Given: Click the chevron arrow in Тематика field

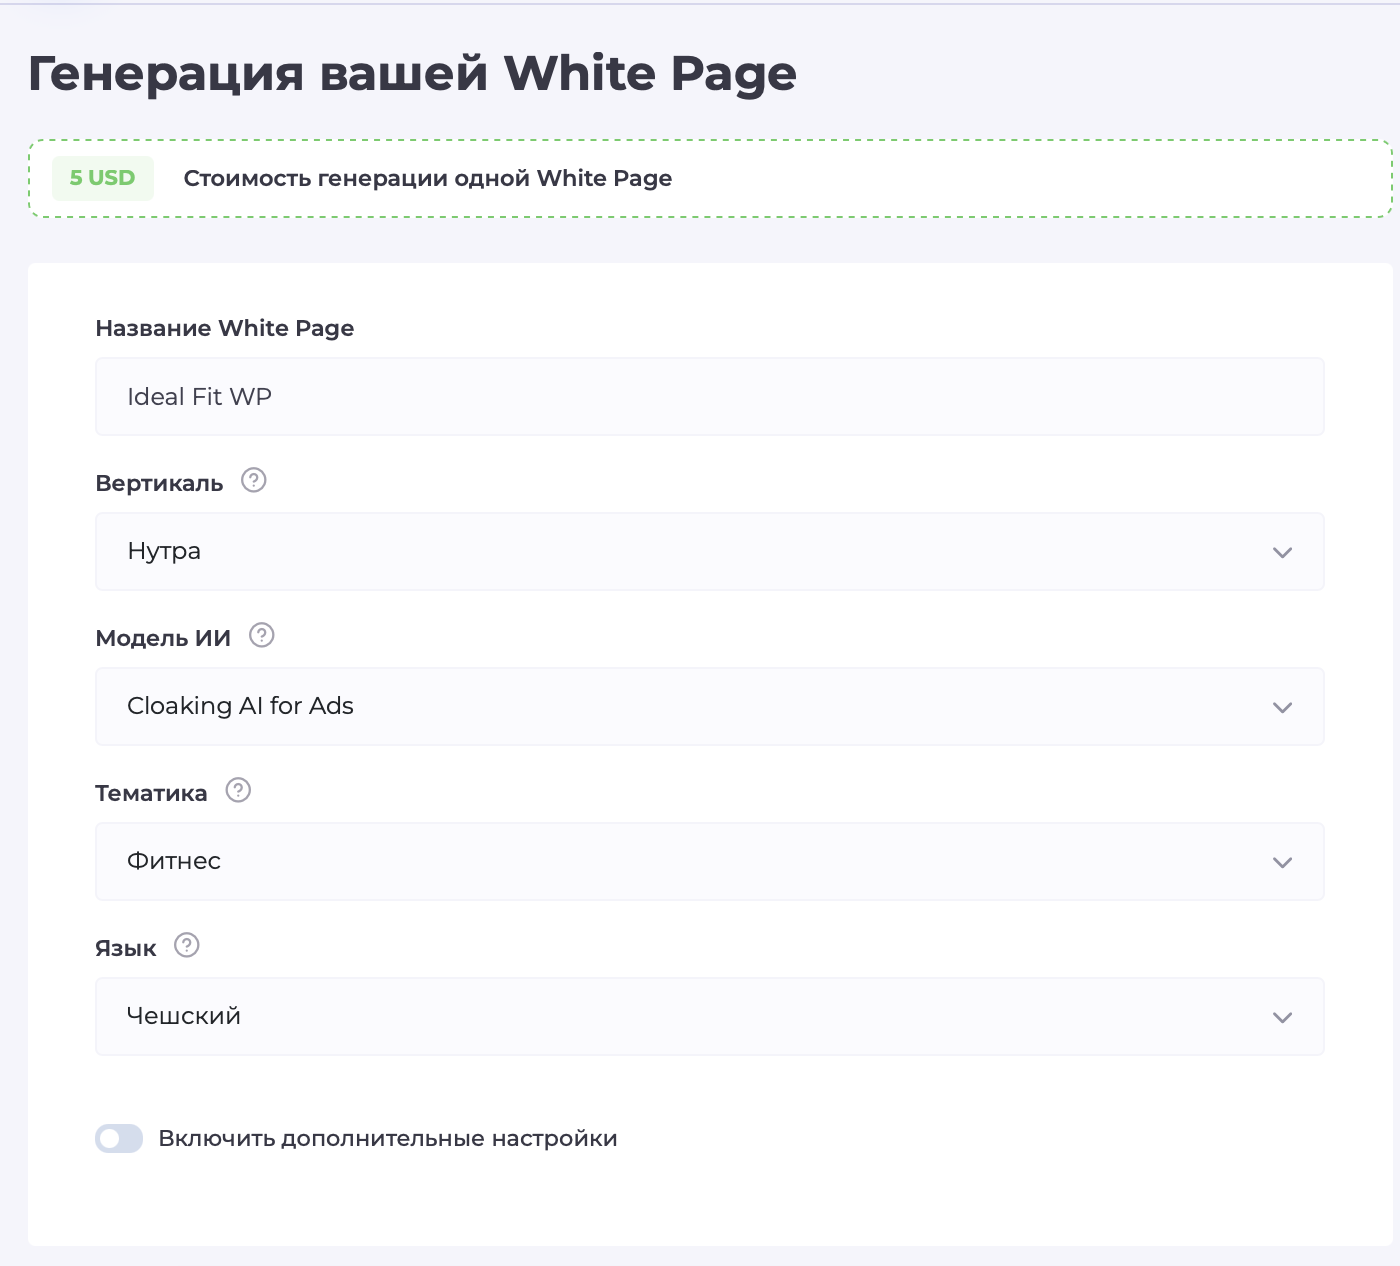Looking at the screenshot, I should pyautogui.click(x=1282, y=863).
